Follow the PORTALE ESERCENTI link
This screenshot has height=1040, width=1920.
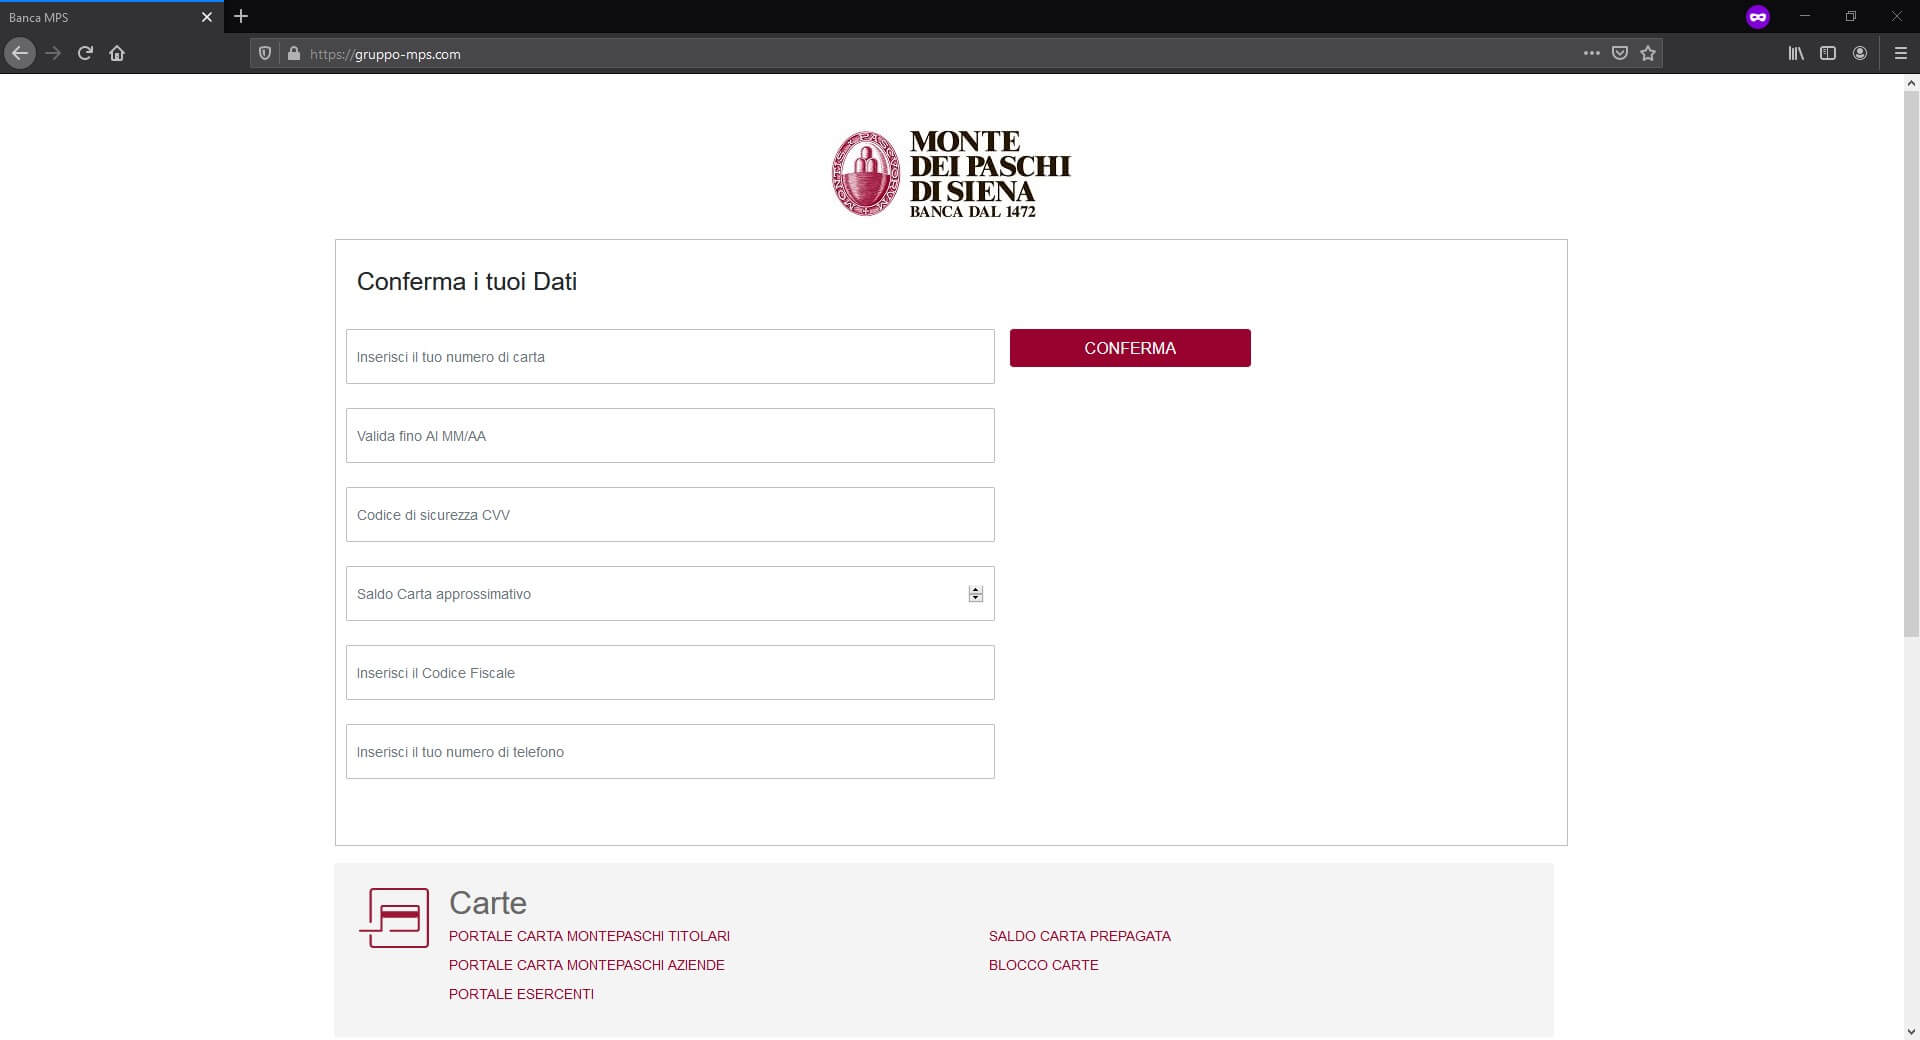click(521, 994)
